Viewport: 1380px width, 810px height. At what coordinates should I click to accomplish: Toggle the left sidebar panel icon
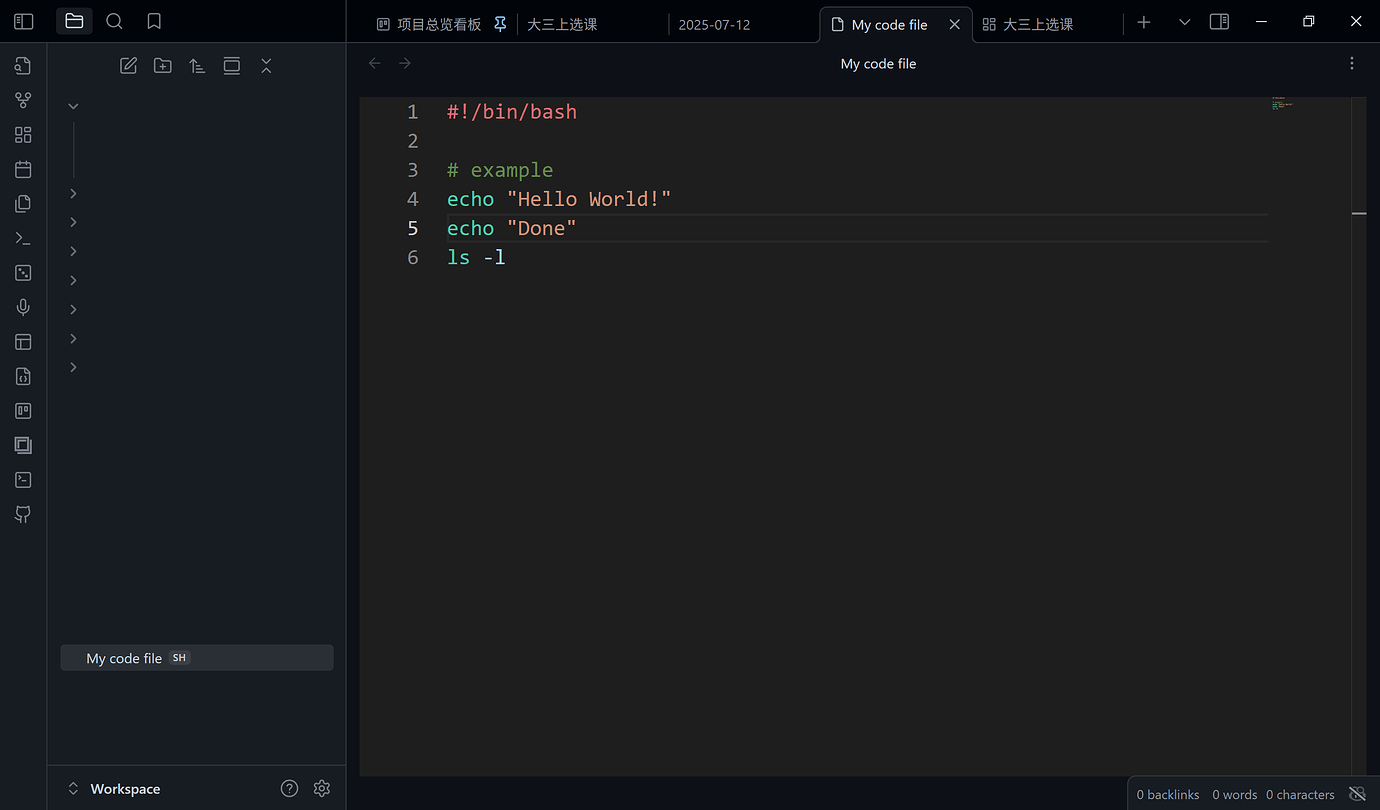[x=22, y=20]
